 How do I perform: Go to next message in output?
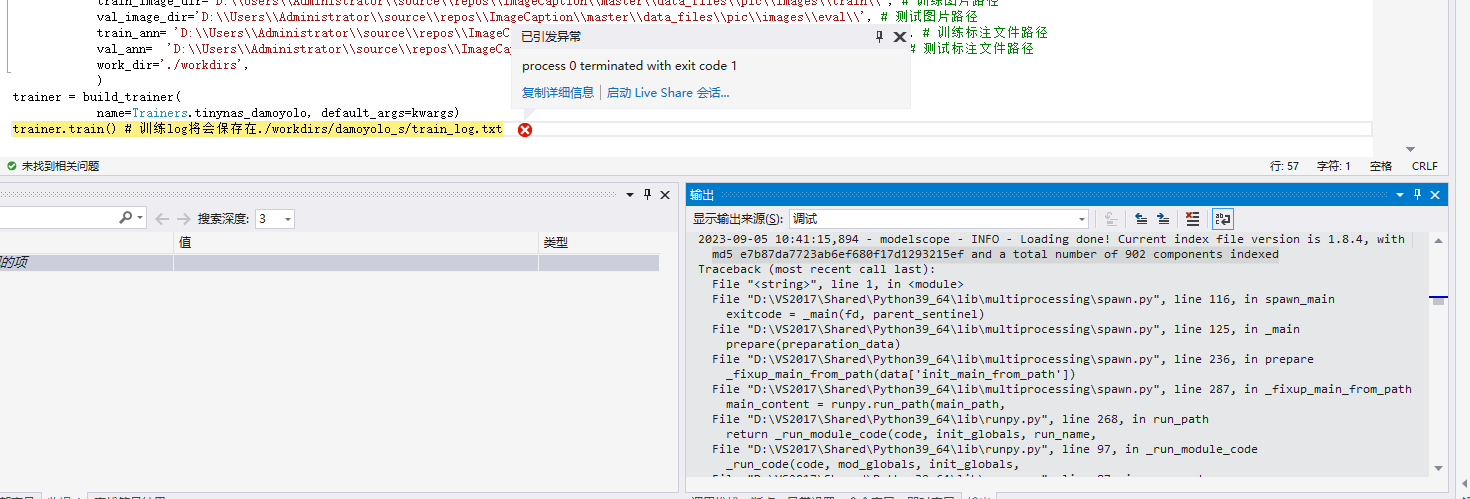tap(1162, 218)
